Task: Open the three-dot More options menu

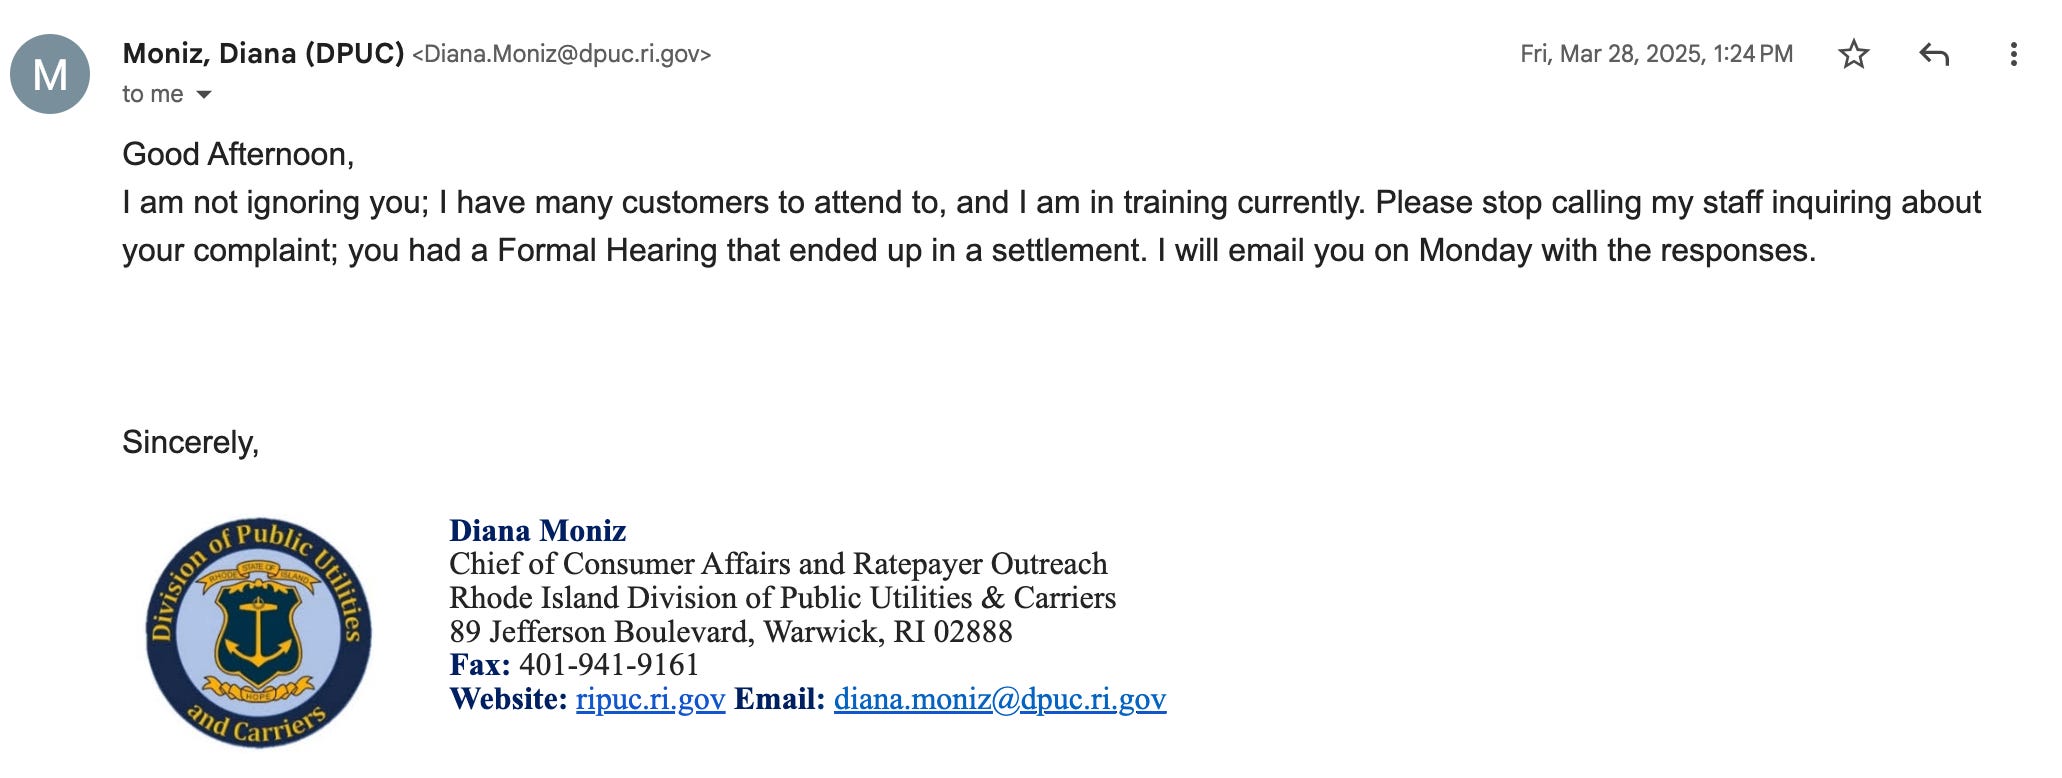Action: pyautogui.click(x=2013, y=54)
